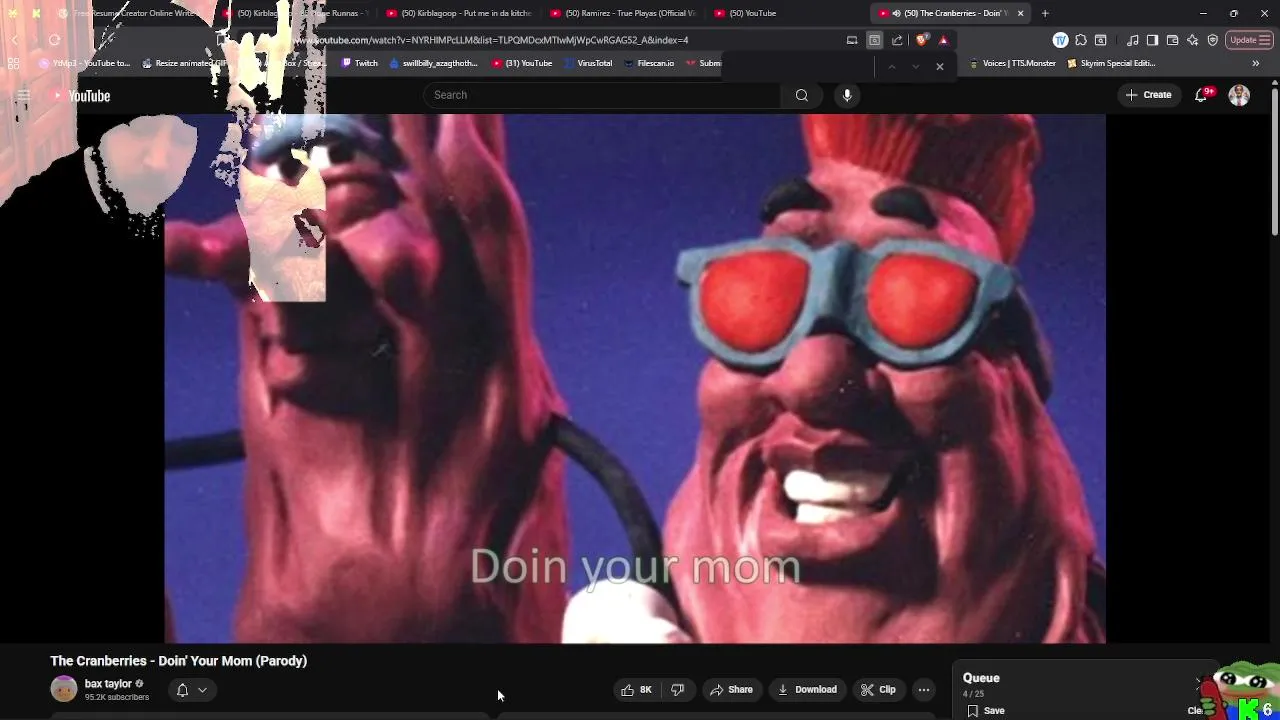
Task: Save the Queue as a playlist
Action: (x=986, y=710)
